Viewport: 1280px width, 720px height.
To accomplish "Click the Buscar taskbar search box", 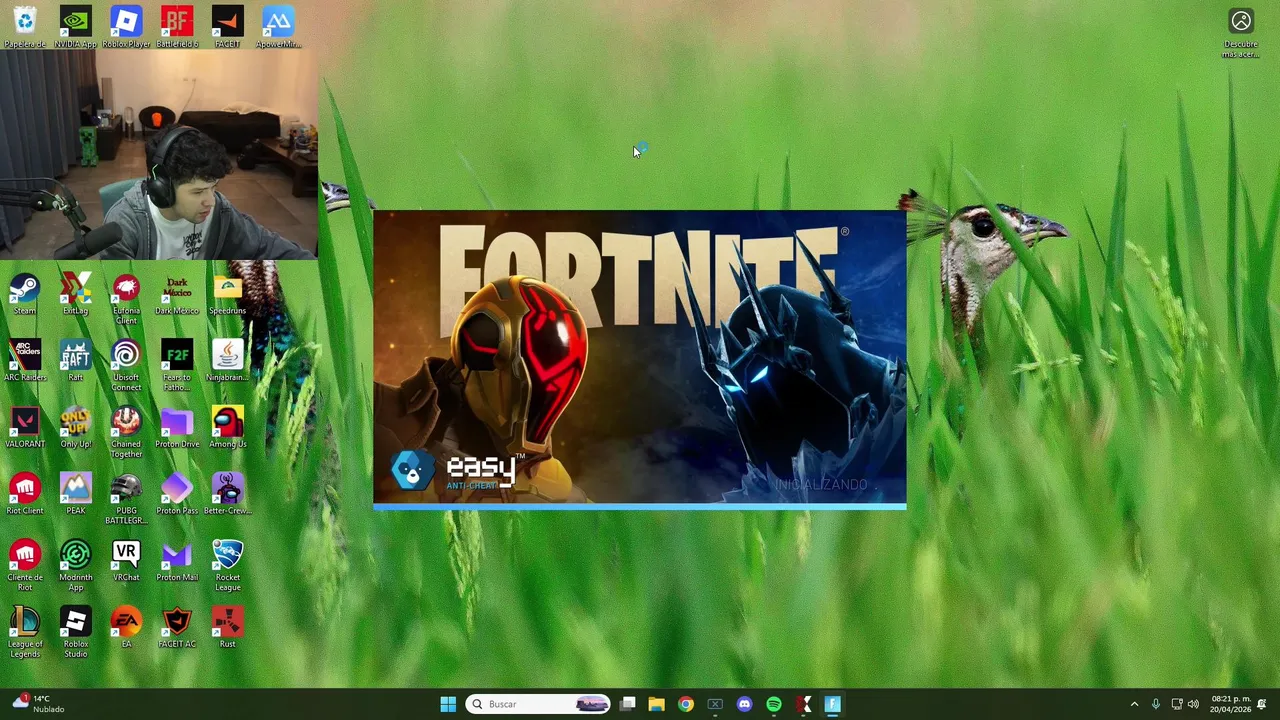I will pos(540,704).
